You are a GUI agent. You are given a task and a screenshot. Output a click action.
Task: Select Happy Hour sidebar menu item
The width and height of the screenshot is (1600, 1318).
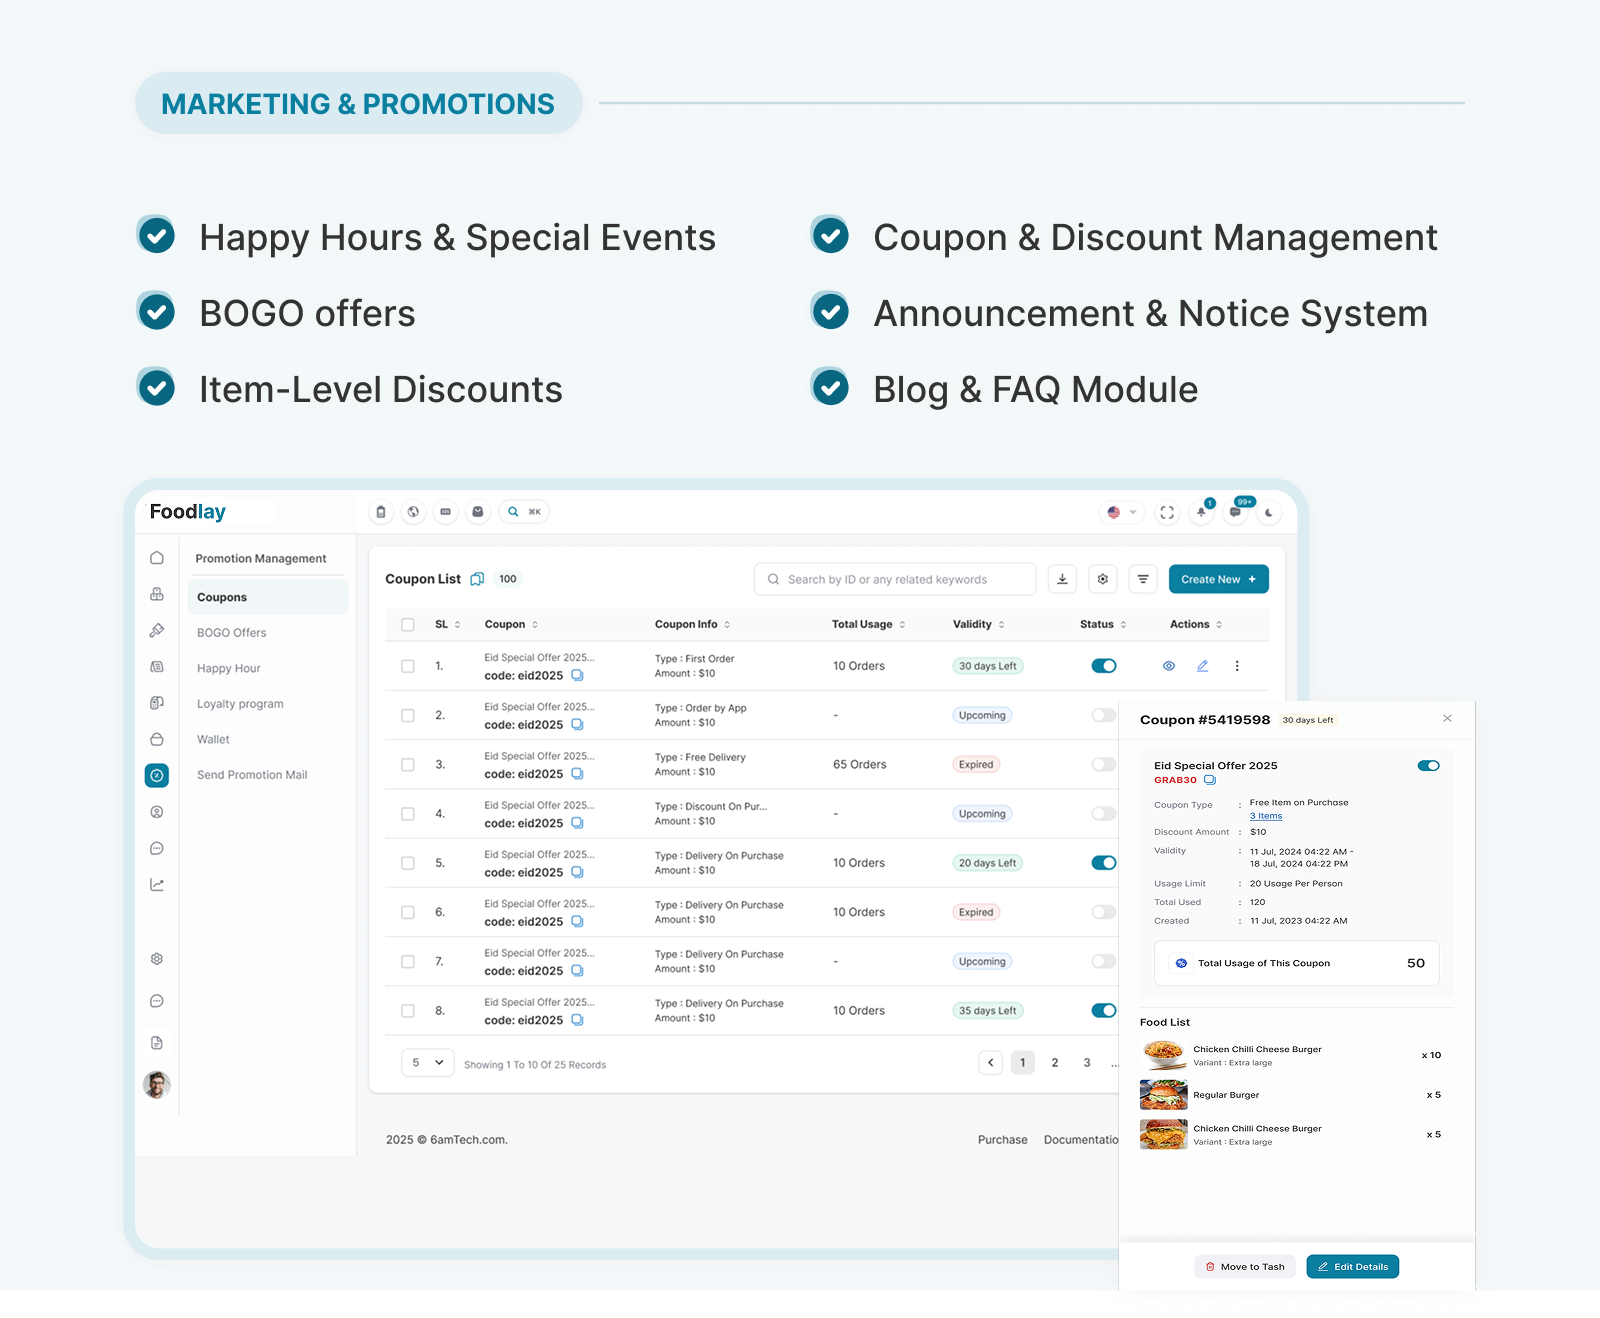coord(229,669)
